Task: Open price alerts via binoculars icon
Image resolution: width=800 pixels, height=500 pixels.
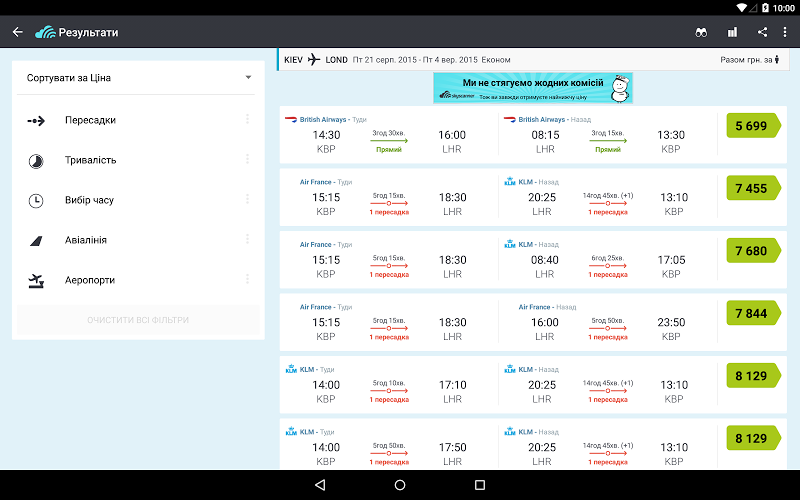Action: (701, 32)
